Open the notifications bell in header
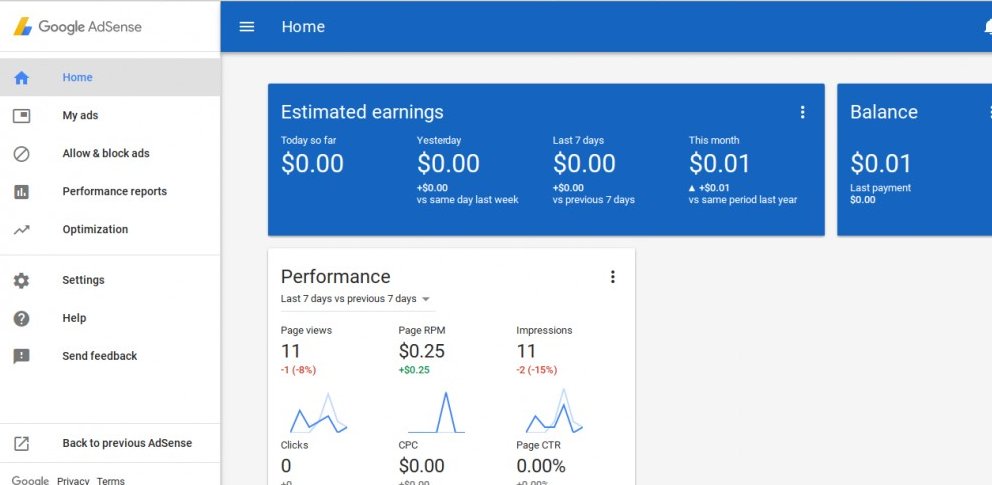The image size is (992, 485). click(988, 27)
